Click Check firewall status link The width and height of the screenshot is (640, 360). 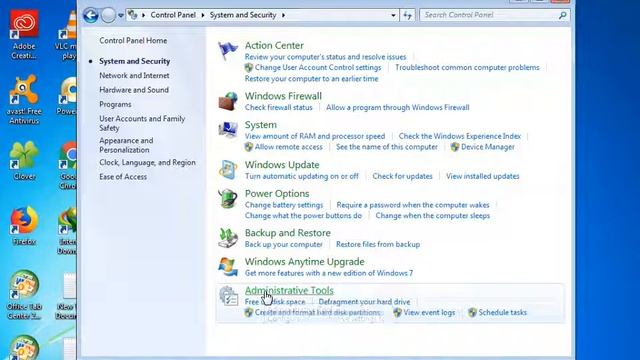click(278, 107)
